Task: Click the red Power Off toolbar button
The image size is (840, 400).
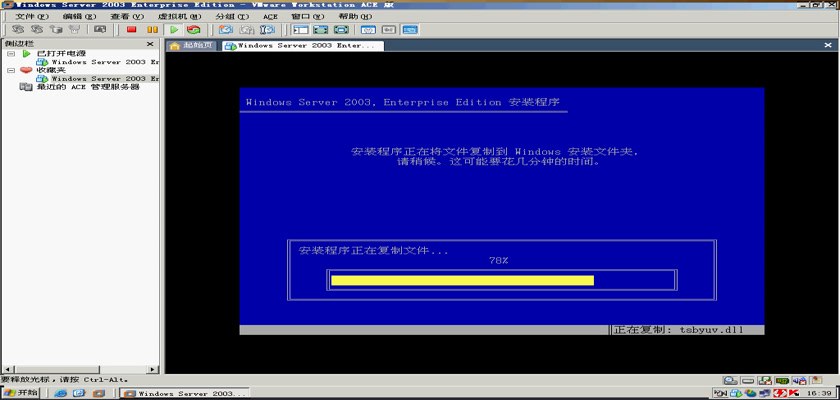Action: tap(131, 30)
